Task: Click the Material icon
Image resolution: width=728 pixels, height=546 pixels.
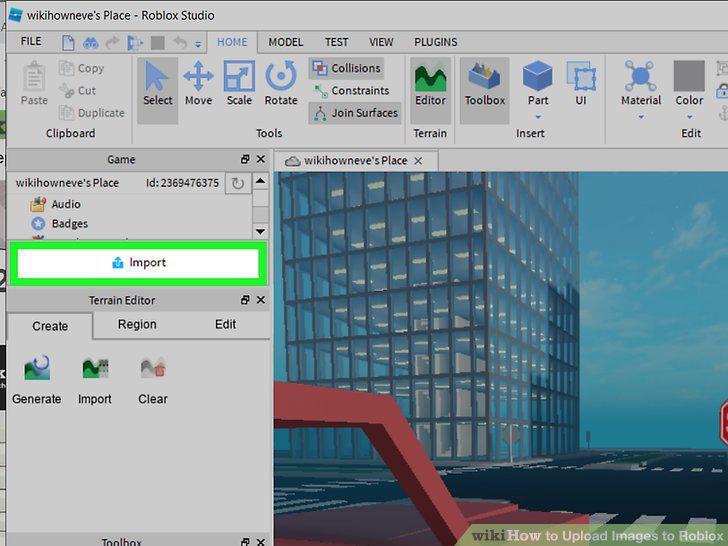Action: pos(641,76)
